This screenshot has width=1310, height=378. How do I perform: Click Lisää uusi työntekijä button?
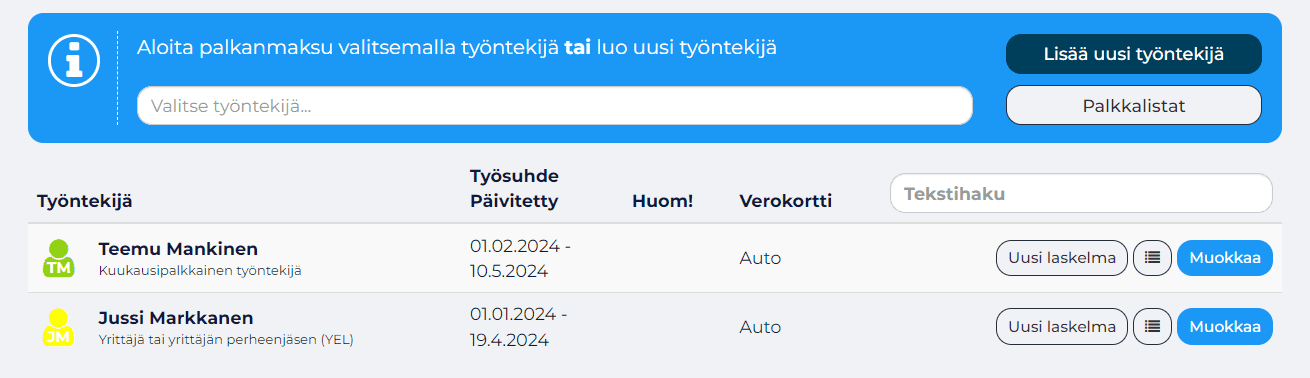(x=1133, y=54)
